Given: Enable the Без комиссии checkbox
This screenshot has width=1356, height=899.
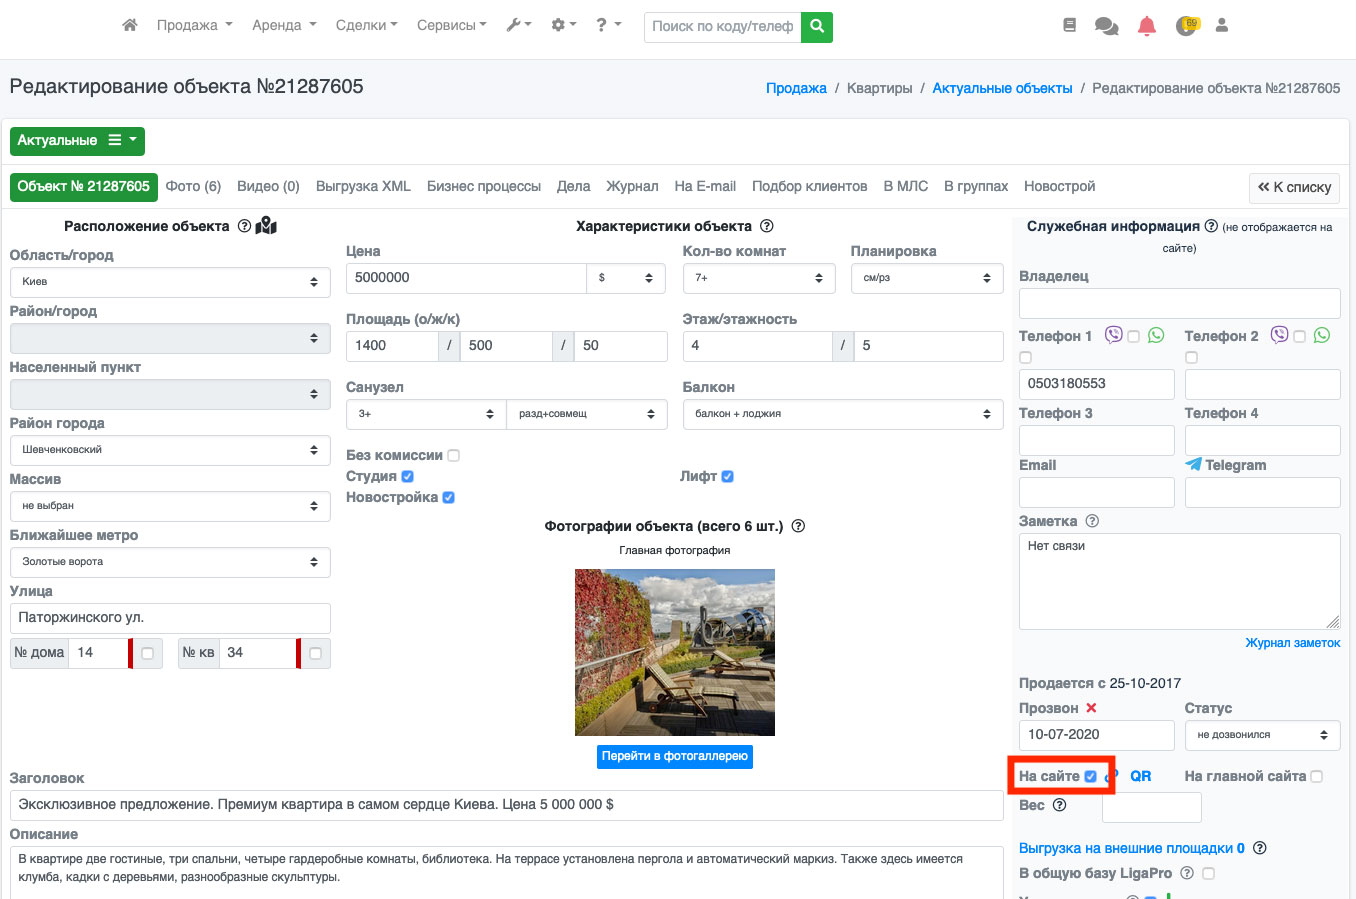Looking at the screenshot, I should coord(454,456).
